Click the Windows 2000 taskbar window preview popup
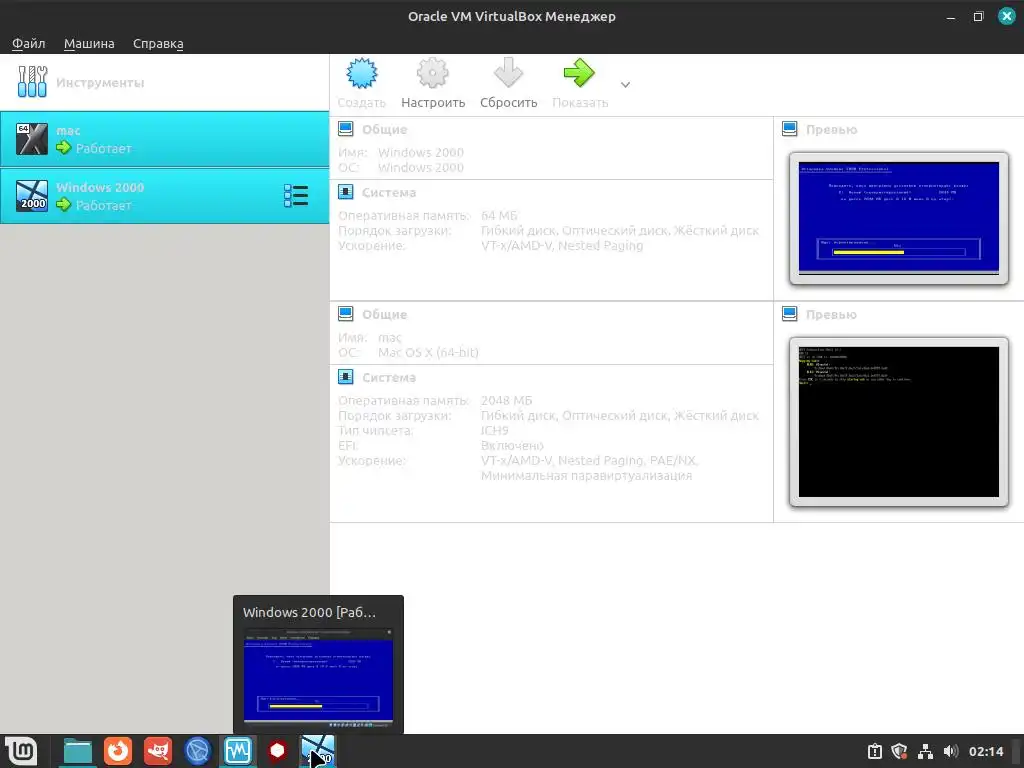1024x768 pixels. click(x=318, y=664)
